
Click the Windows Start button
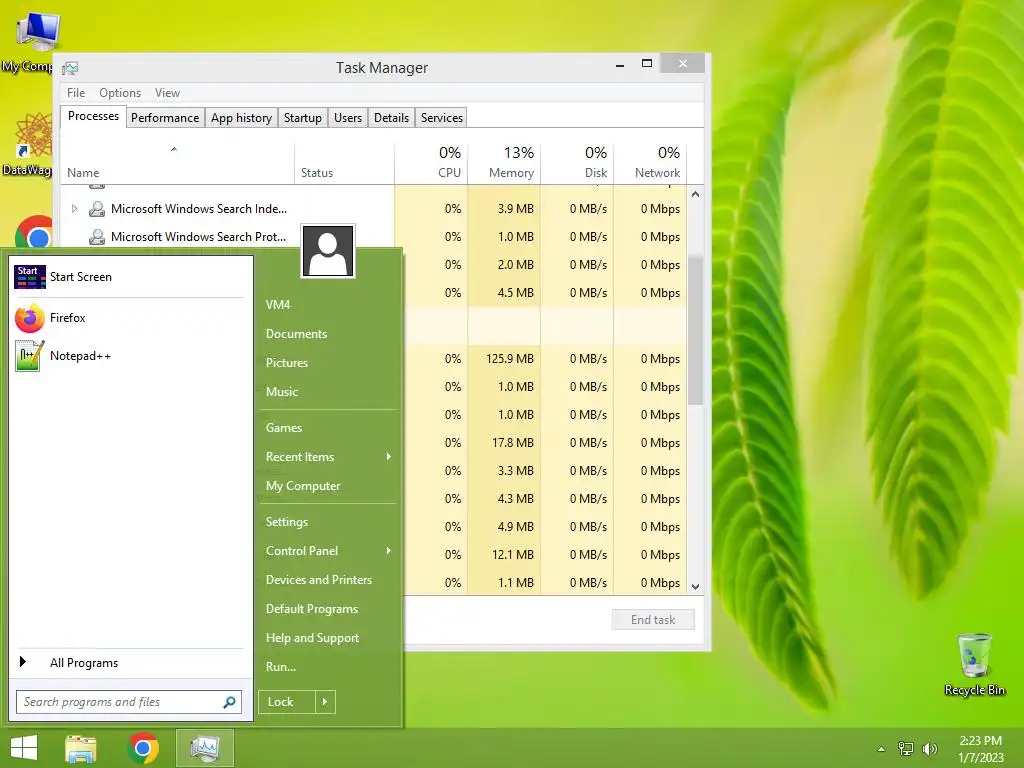coord(24,748)
